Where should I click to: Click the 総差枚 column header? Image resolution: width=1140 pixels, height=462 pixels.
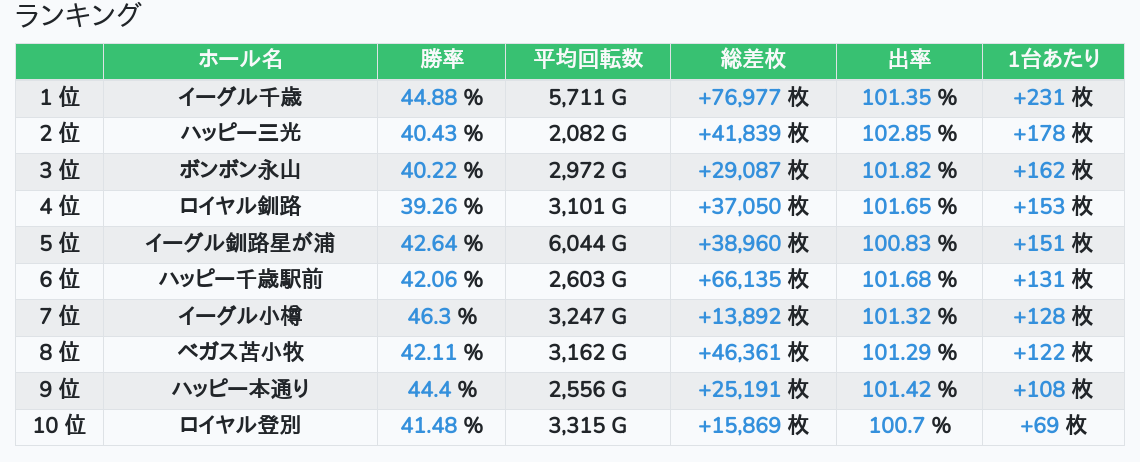(753, 60)
